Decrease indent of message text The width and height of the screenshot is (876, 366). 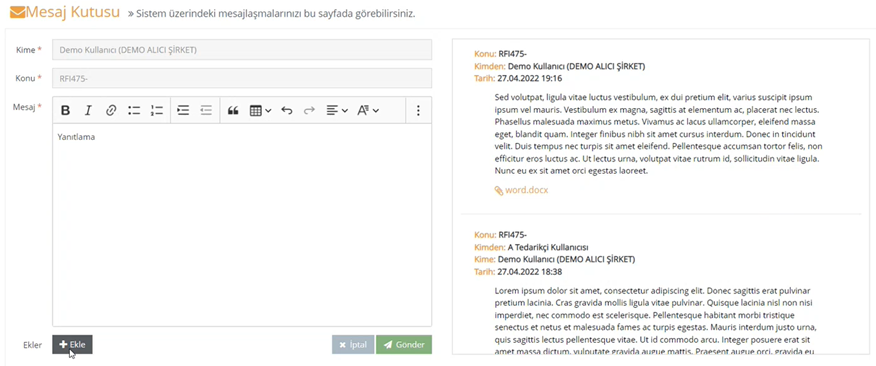pos(206,111)
